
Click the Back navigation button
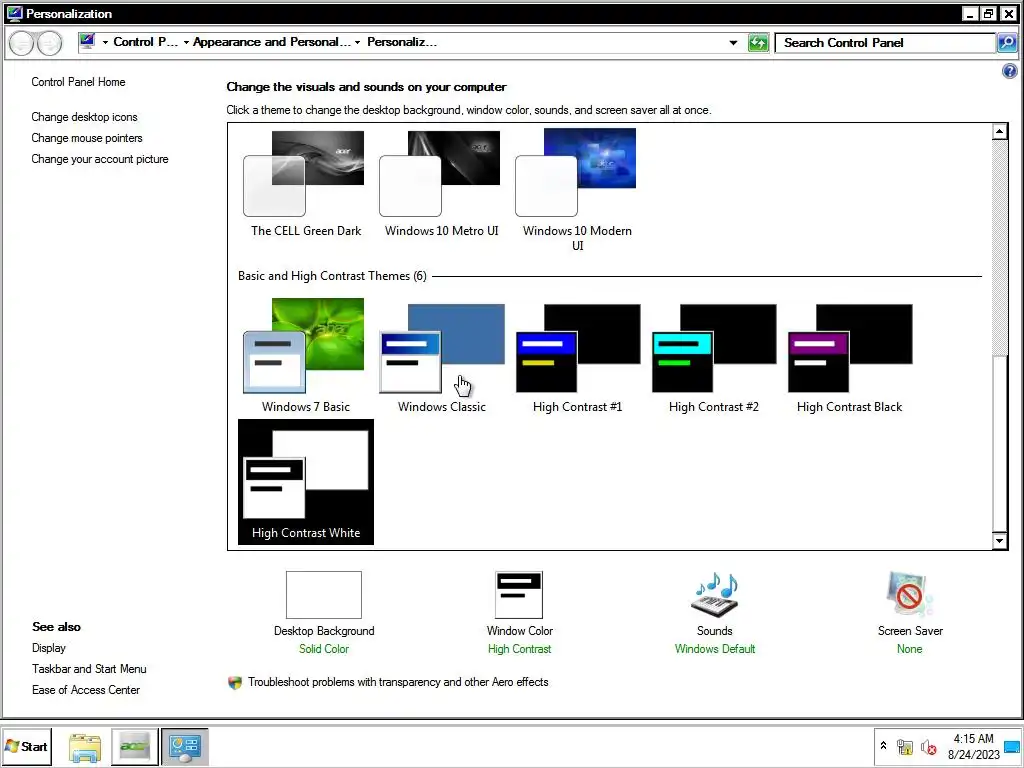click(x=22, y=43)
